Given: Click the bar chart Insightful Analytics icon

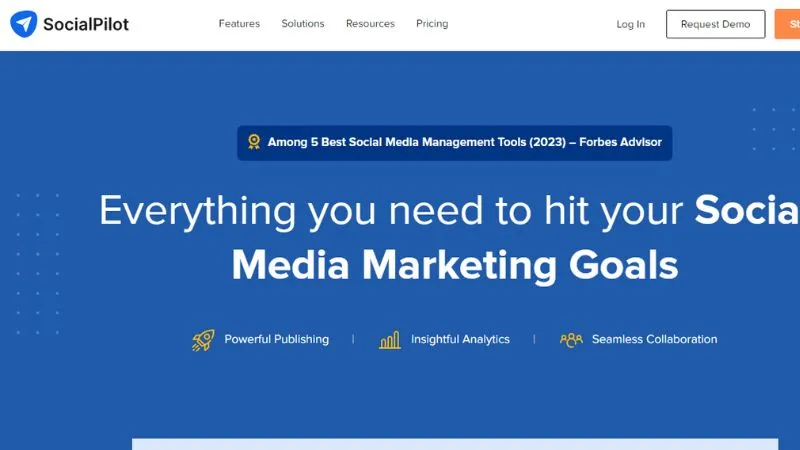Looking at the screenshot, I should coord(390,340).
